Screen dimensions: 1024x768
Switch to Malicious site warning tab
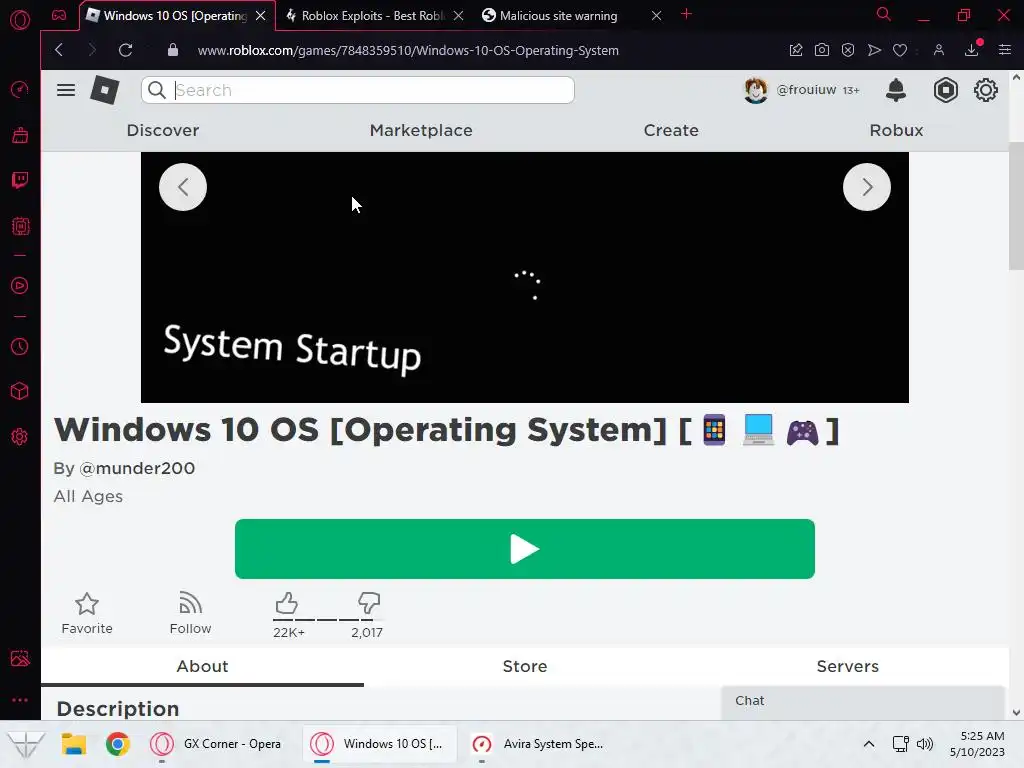coord(559,15)
